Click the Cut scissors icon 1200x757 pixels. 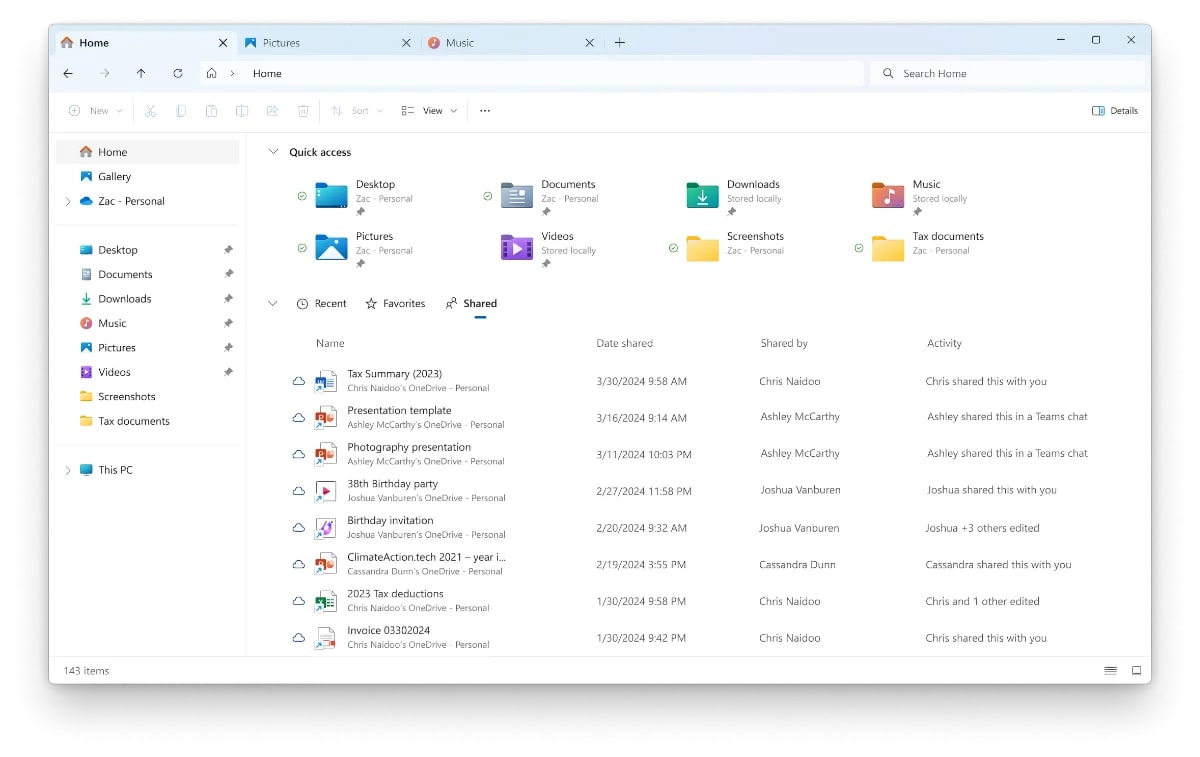tap(150, 111)
